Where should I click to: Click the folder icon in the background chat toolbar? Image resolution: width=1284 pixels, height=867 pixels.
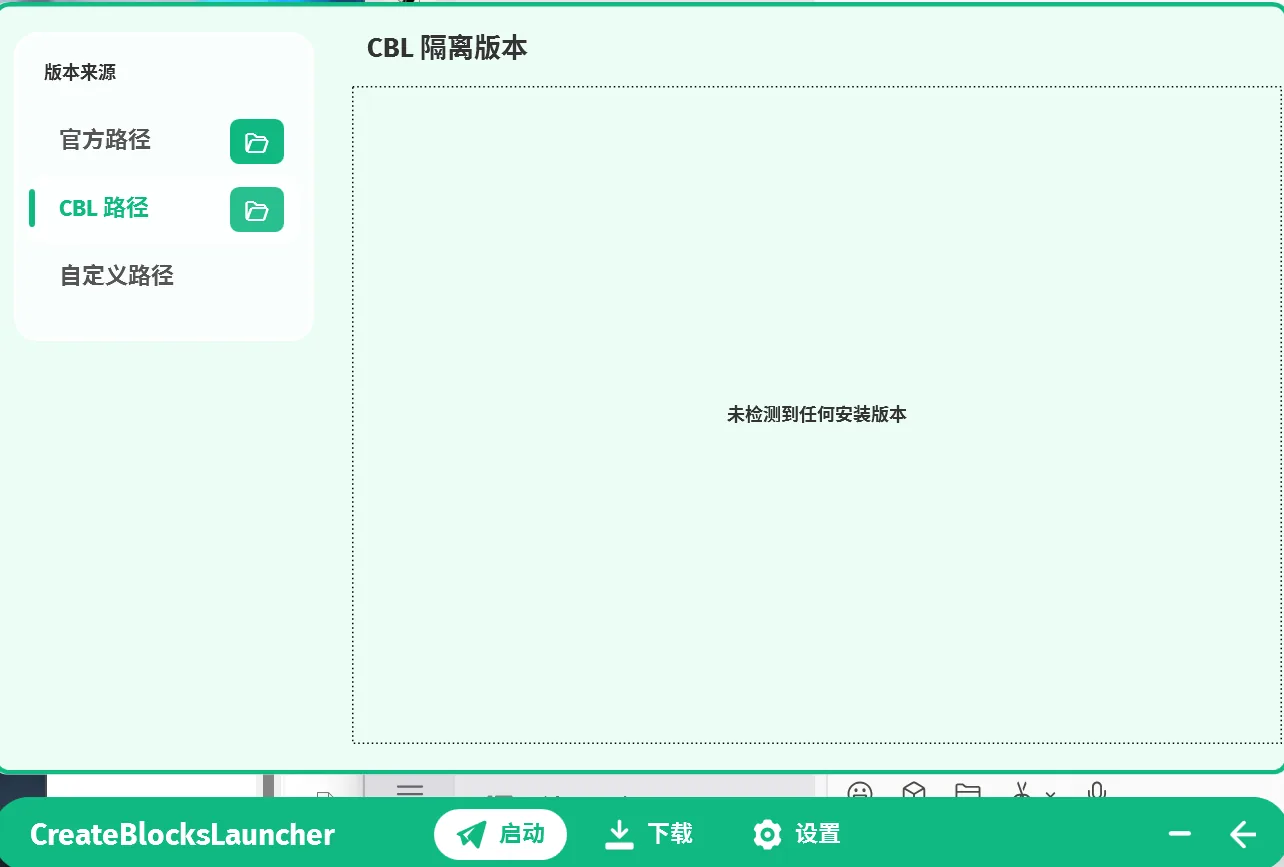pos(967,792)
